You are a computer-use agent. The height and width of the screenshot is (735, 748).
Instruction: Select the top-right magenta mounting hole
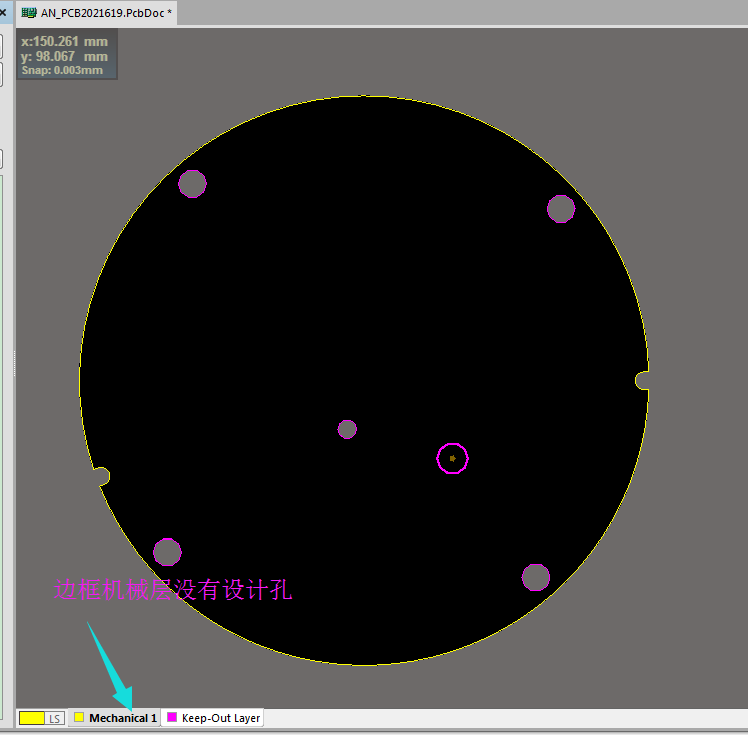click(561, 209)
